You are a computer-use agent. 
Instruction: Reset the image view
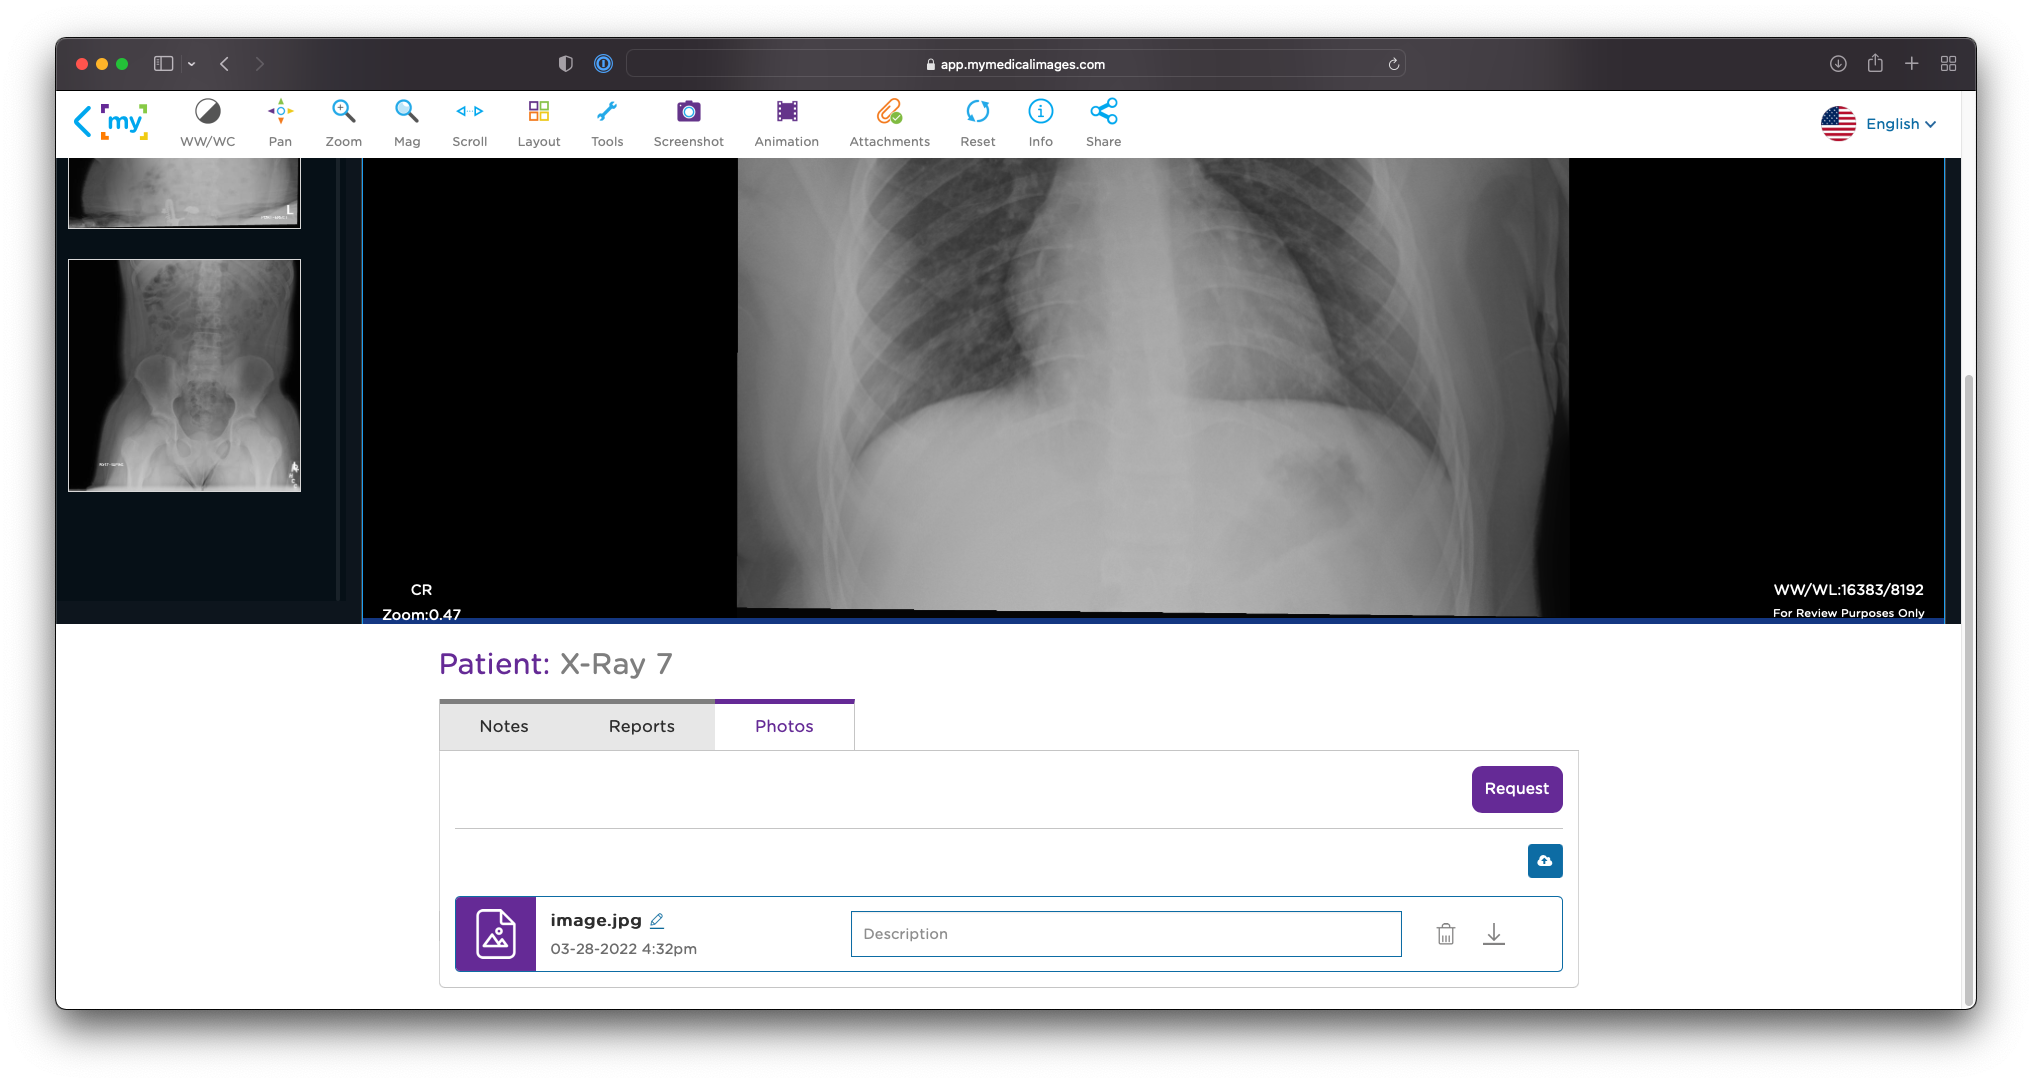977,123
